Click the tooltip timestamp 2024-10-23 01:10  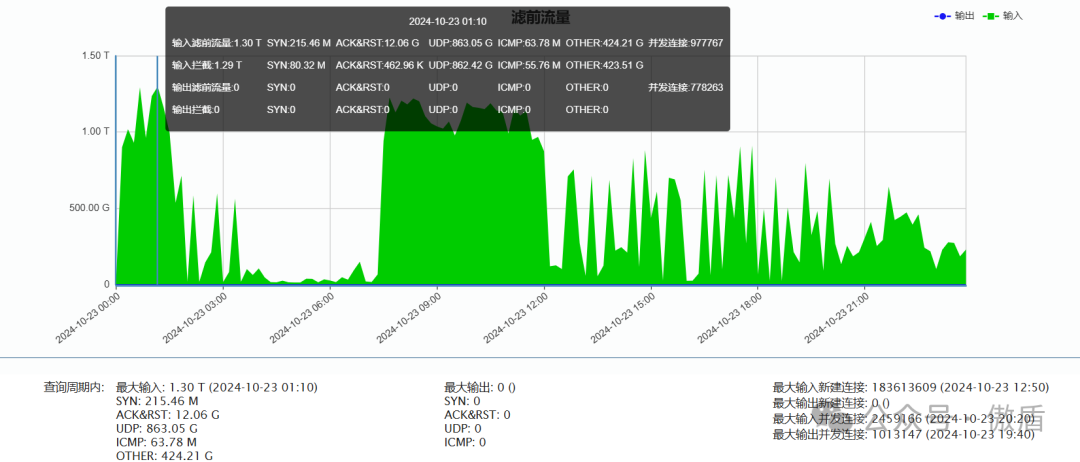[x=447, y=21]
